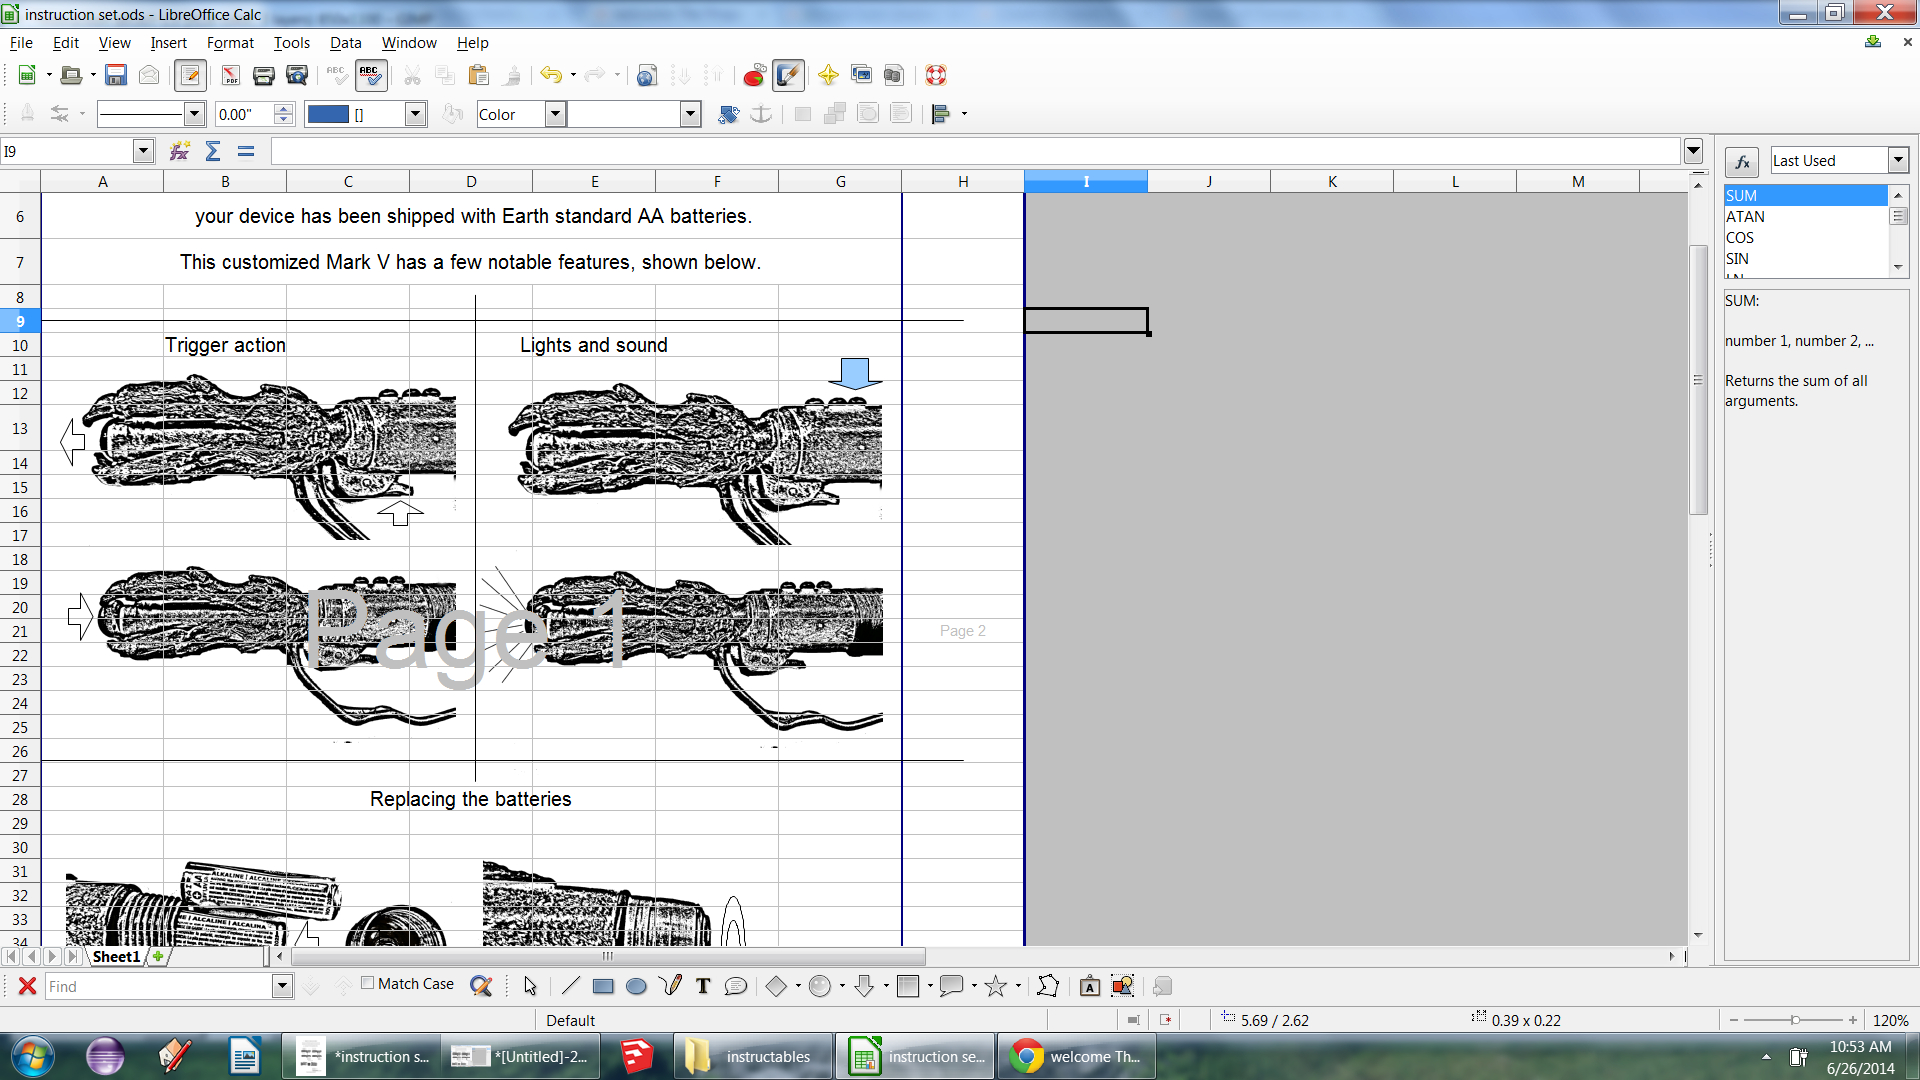Open the Navigator star icon

[x=828, y=75]
